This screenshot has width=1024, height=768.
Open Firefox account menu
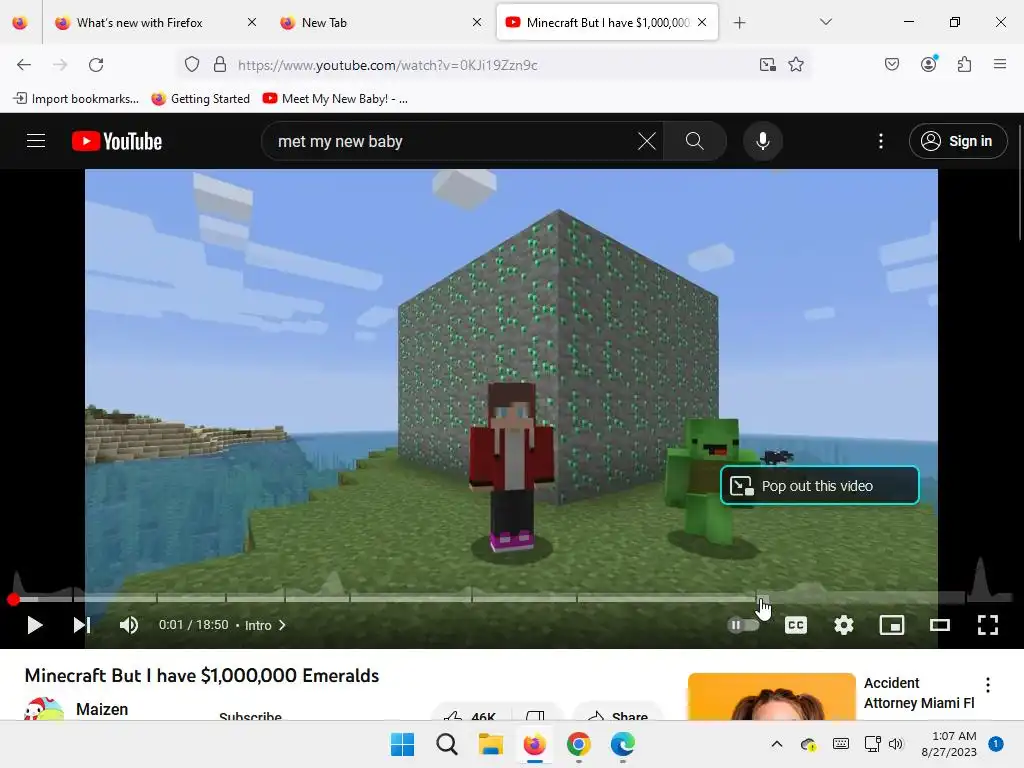click(x=929, y=64)
